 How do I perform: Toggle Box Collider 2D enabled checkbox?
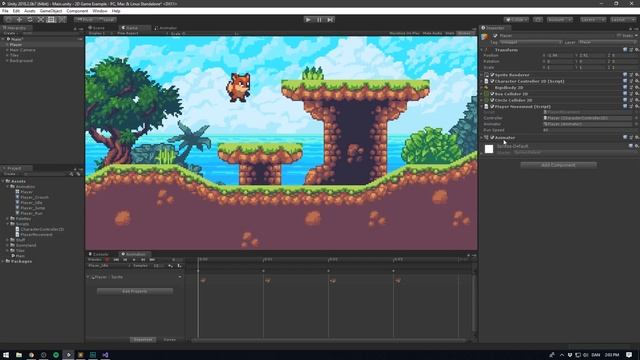pos(492,94)
